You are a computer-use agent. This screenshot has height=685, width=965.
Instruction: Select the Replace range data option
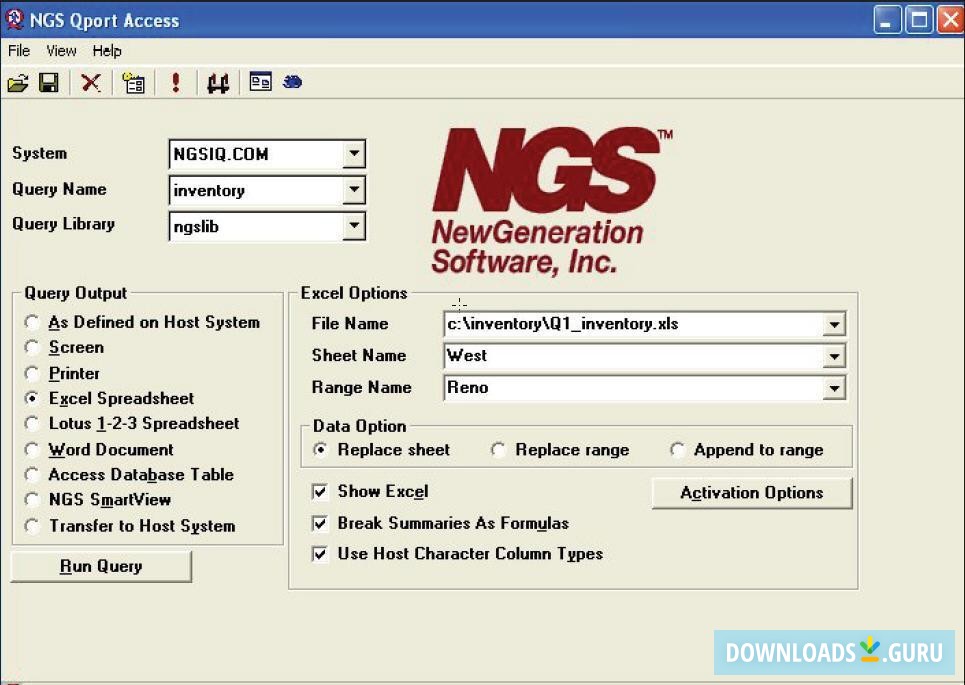click(x=498, y=450)
